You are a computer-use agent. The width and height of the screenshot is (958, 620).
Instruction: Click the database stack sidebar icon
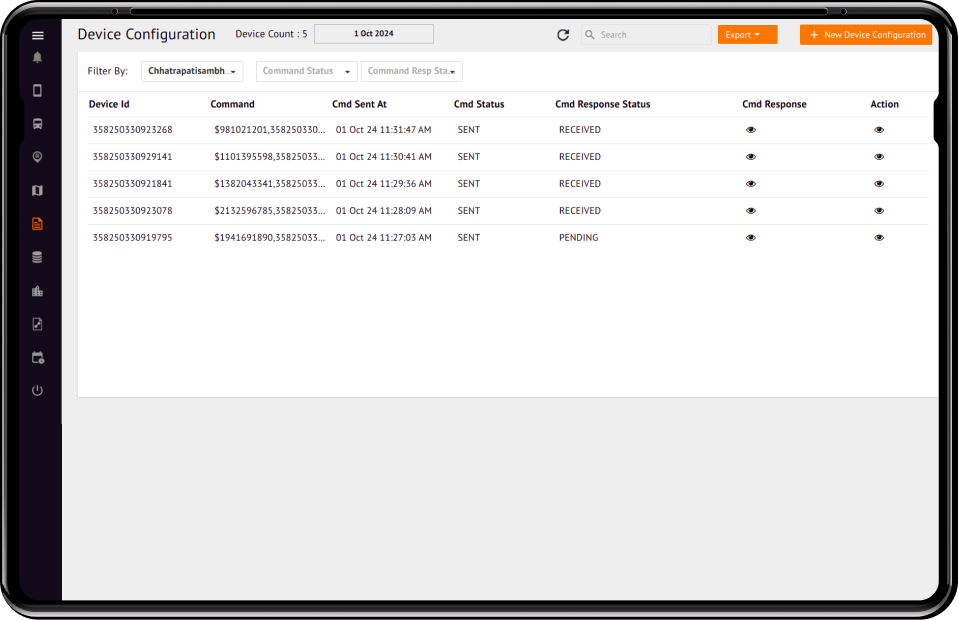[x=38, y=257]
